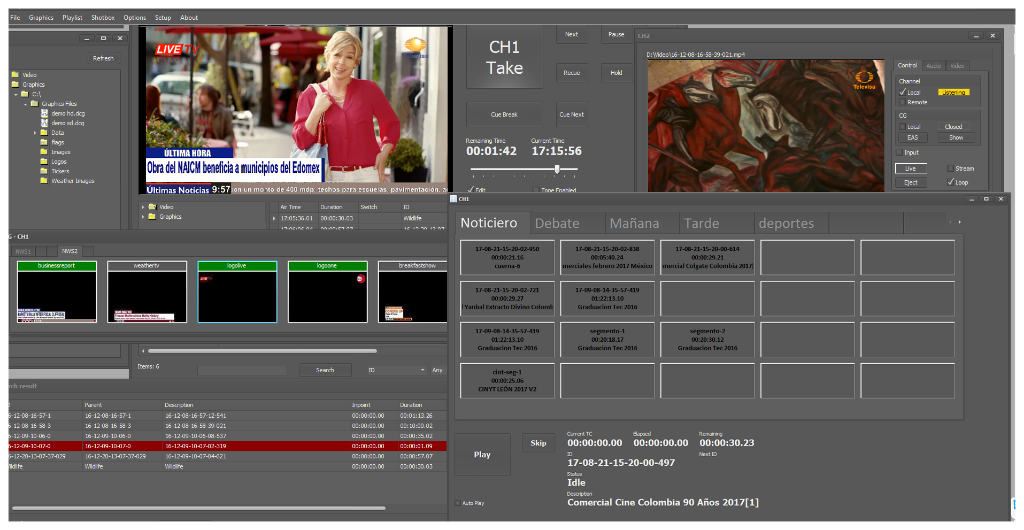The image size is (1024, 530).
Task: Toggle the Channel Local checkbox
Action: (x=903, y=92)
